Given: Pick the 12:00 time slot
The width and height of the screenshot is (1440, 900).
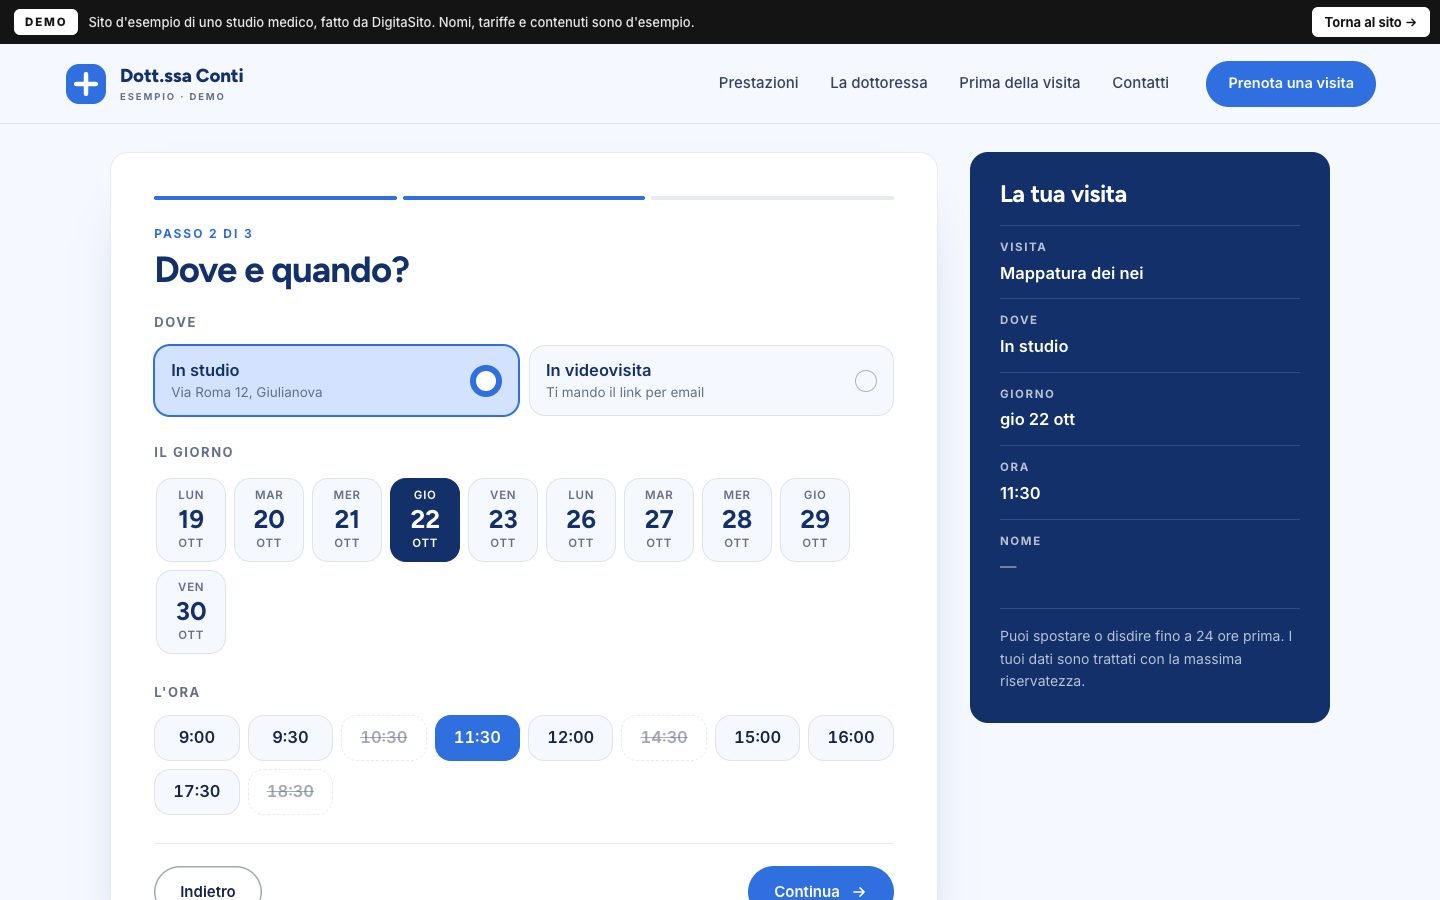Looking at the screenshot, I should pos(571,738).
